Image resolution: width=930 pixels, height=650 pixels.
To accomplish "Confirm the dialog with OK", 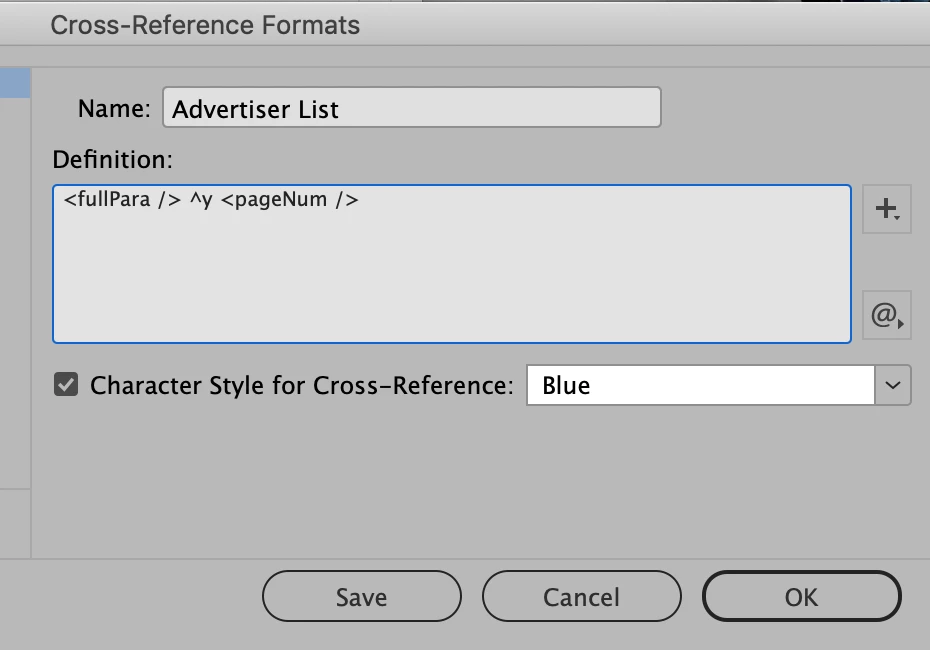I will tap(801, 597).
